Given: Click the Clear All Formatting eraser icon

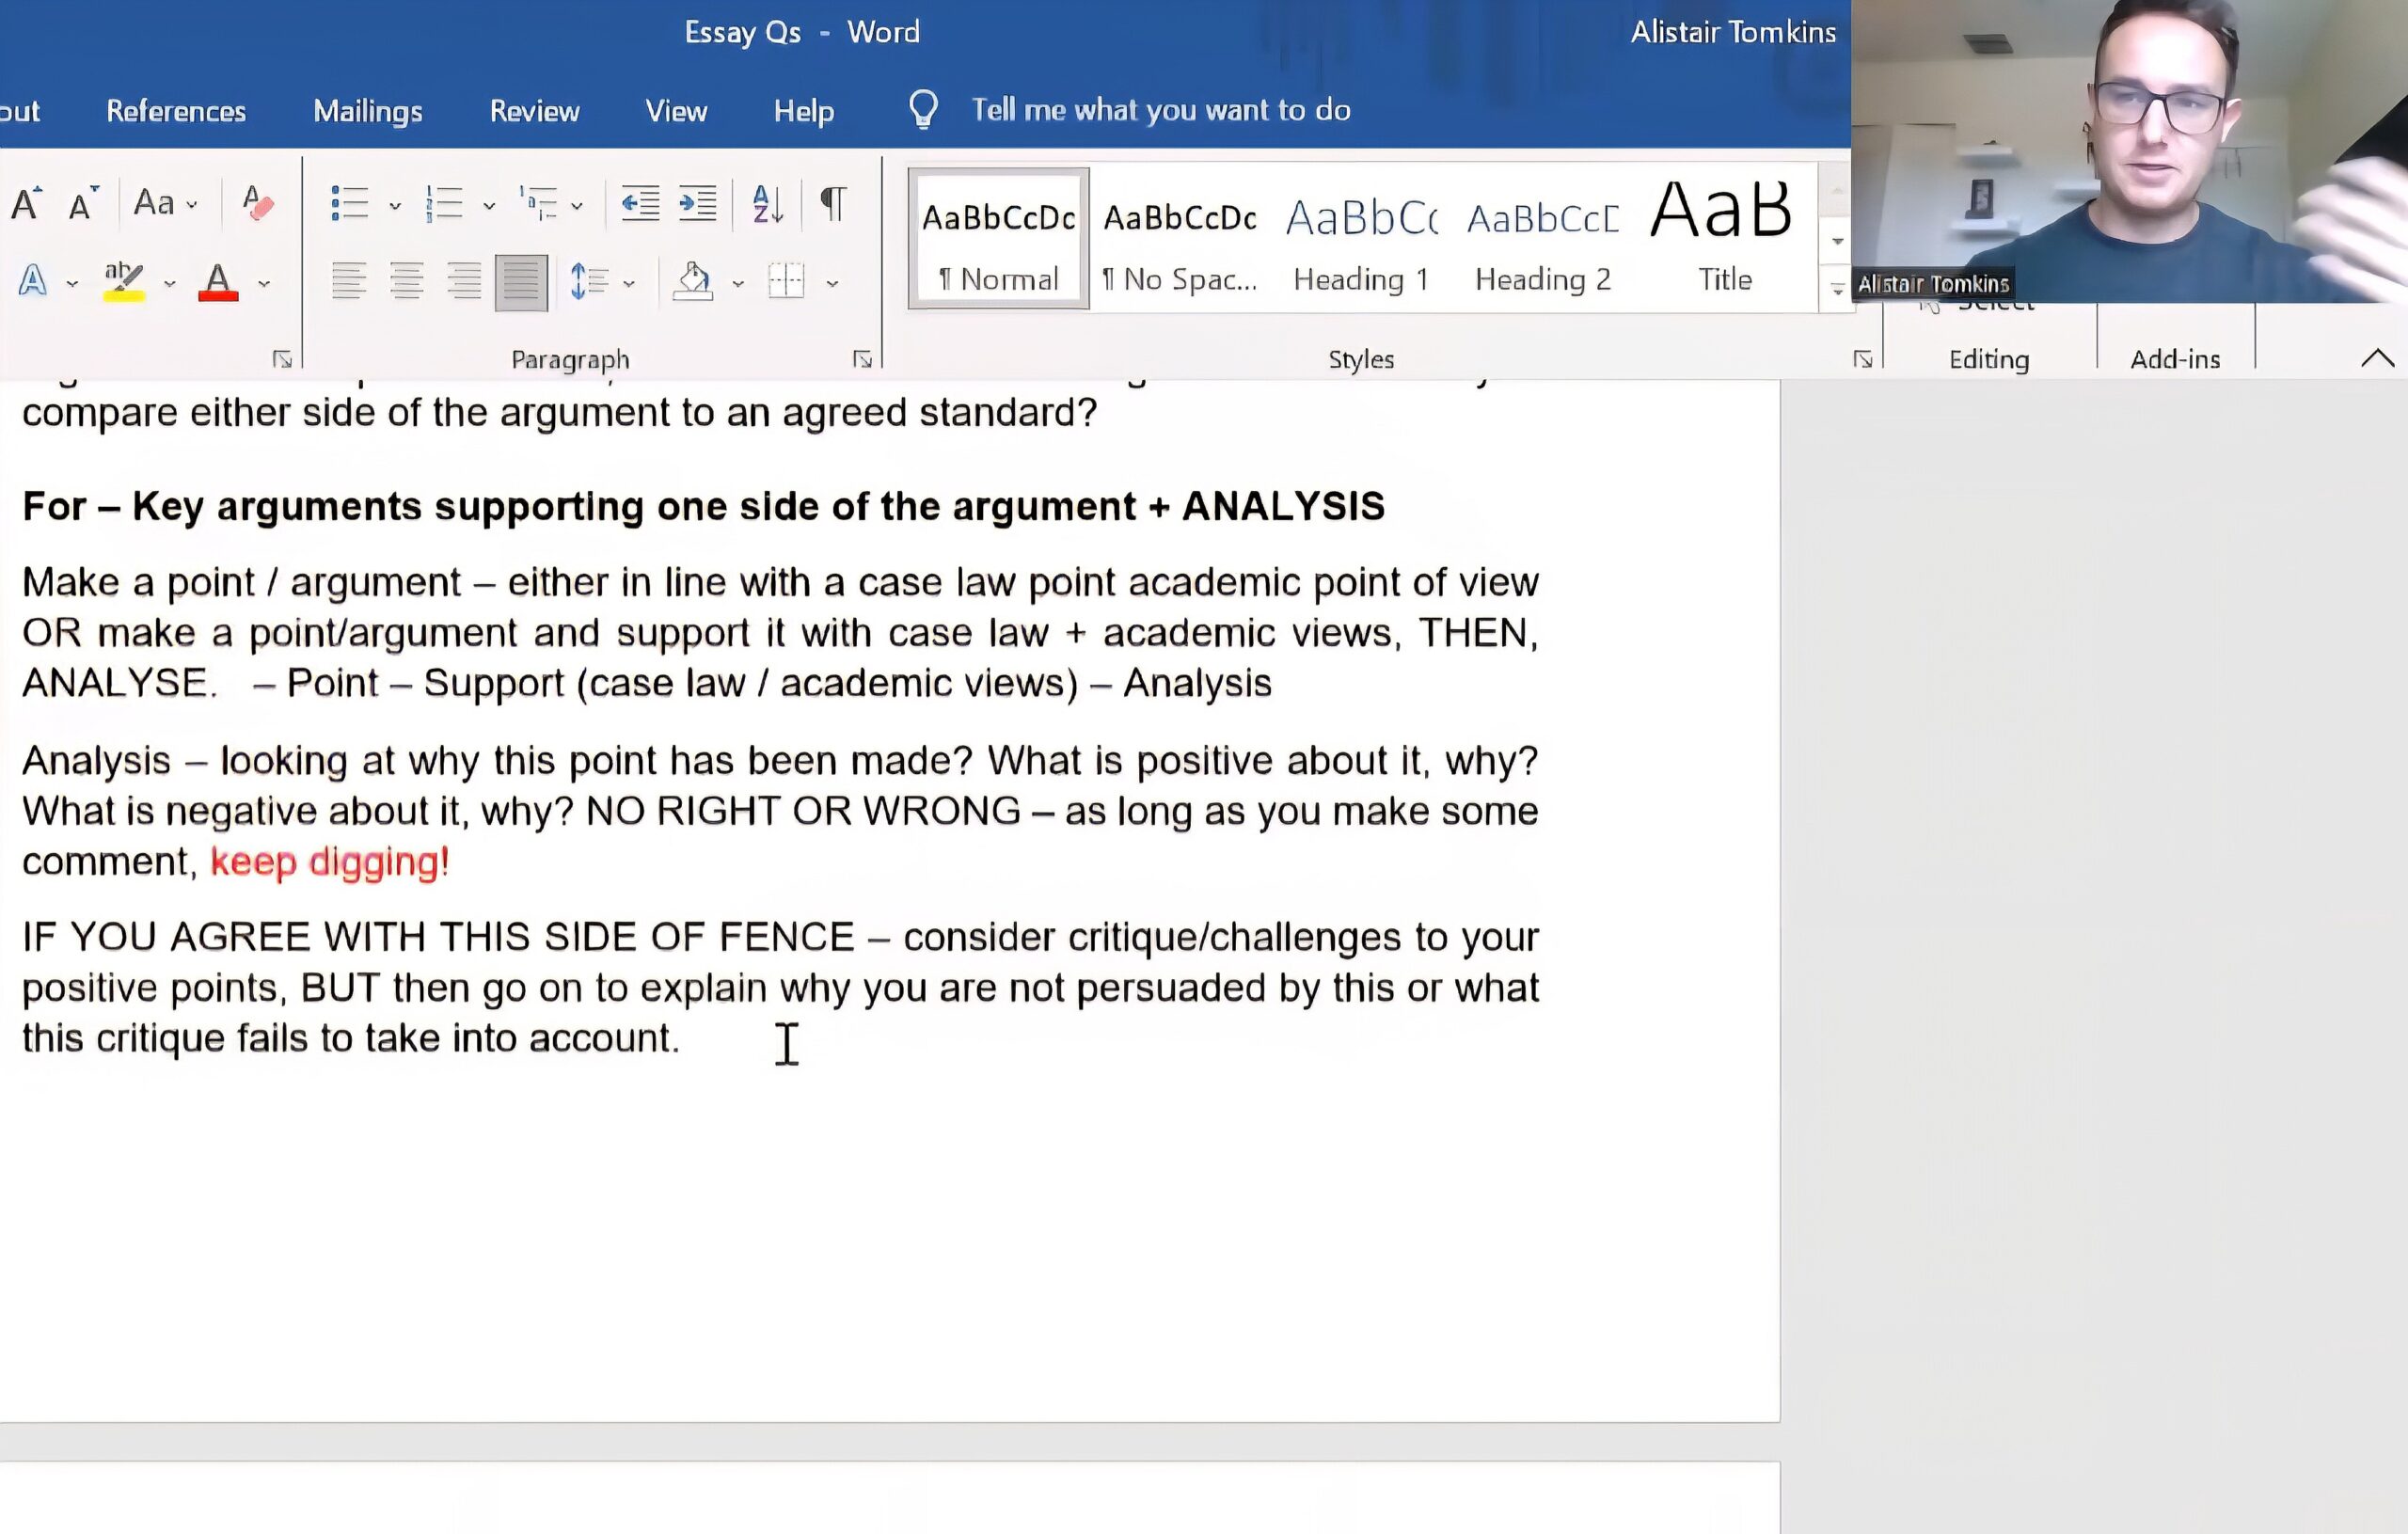Looking at the screenshot, I should 257,204.
